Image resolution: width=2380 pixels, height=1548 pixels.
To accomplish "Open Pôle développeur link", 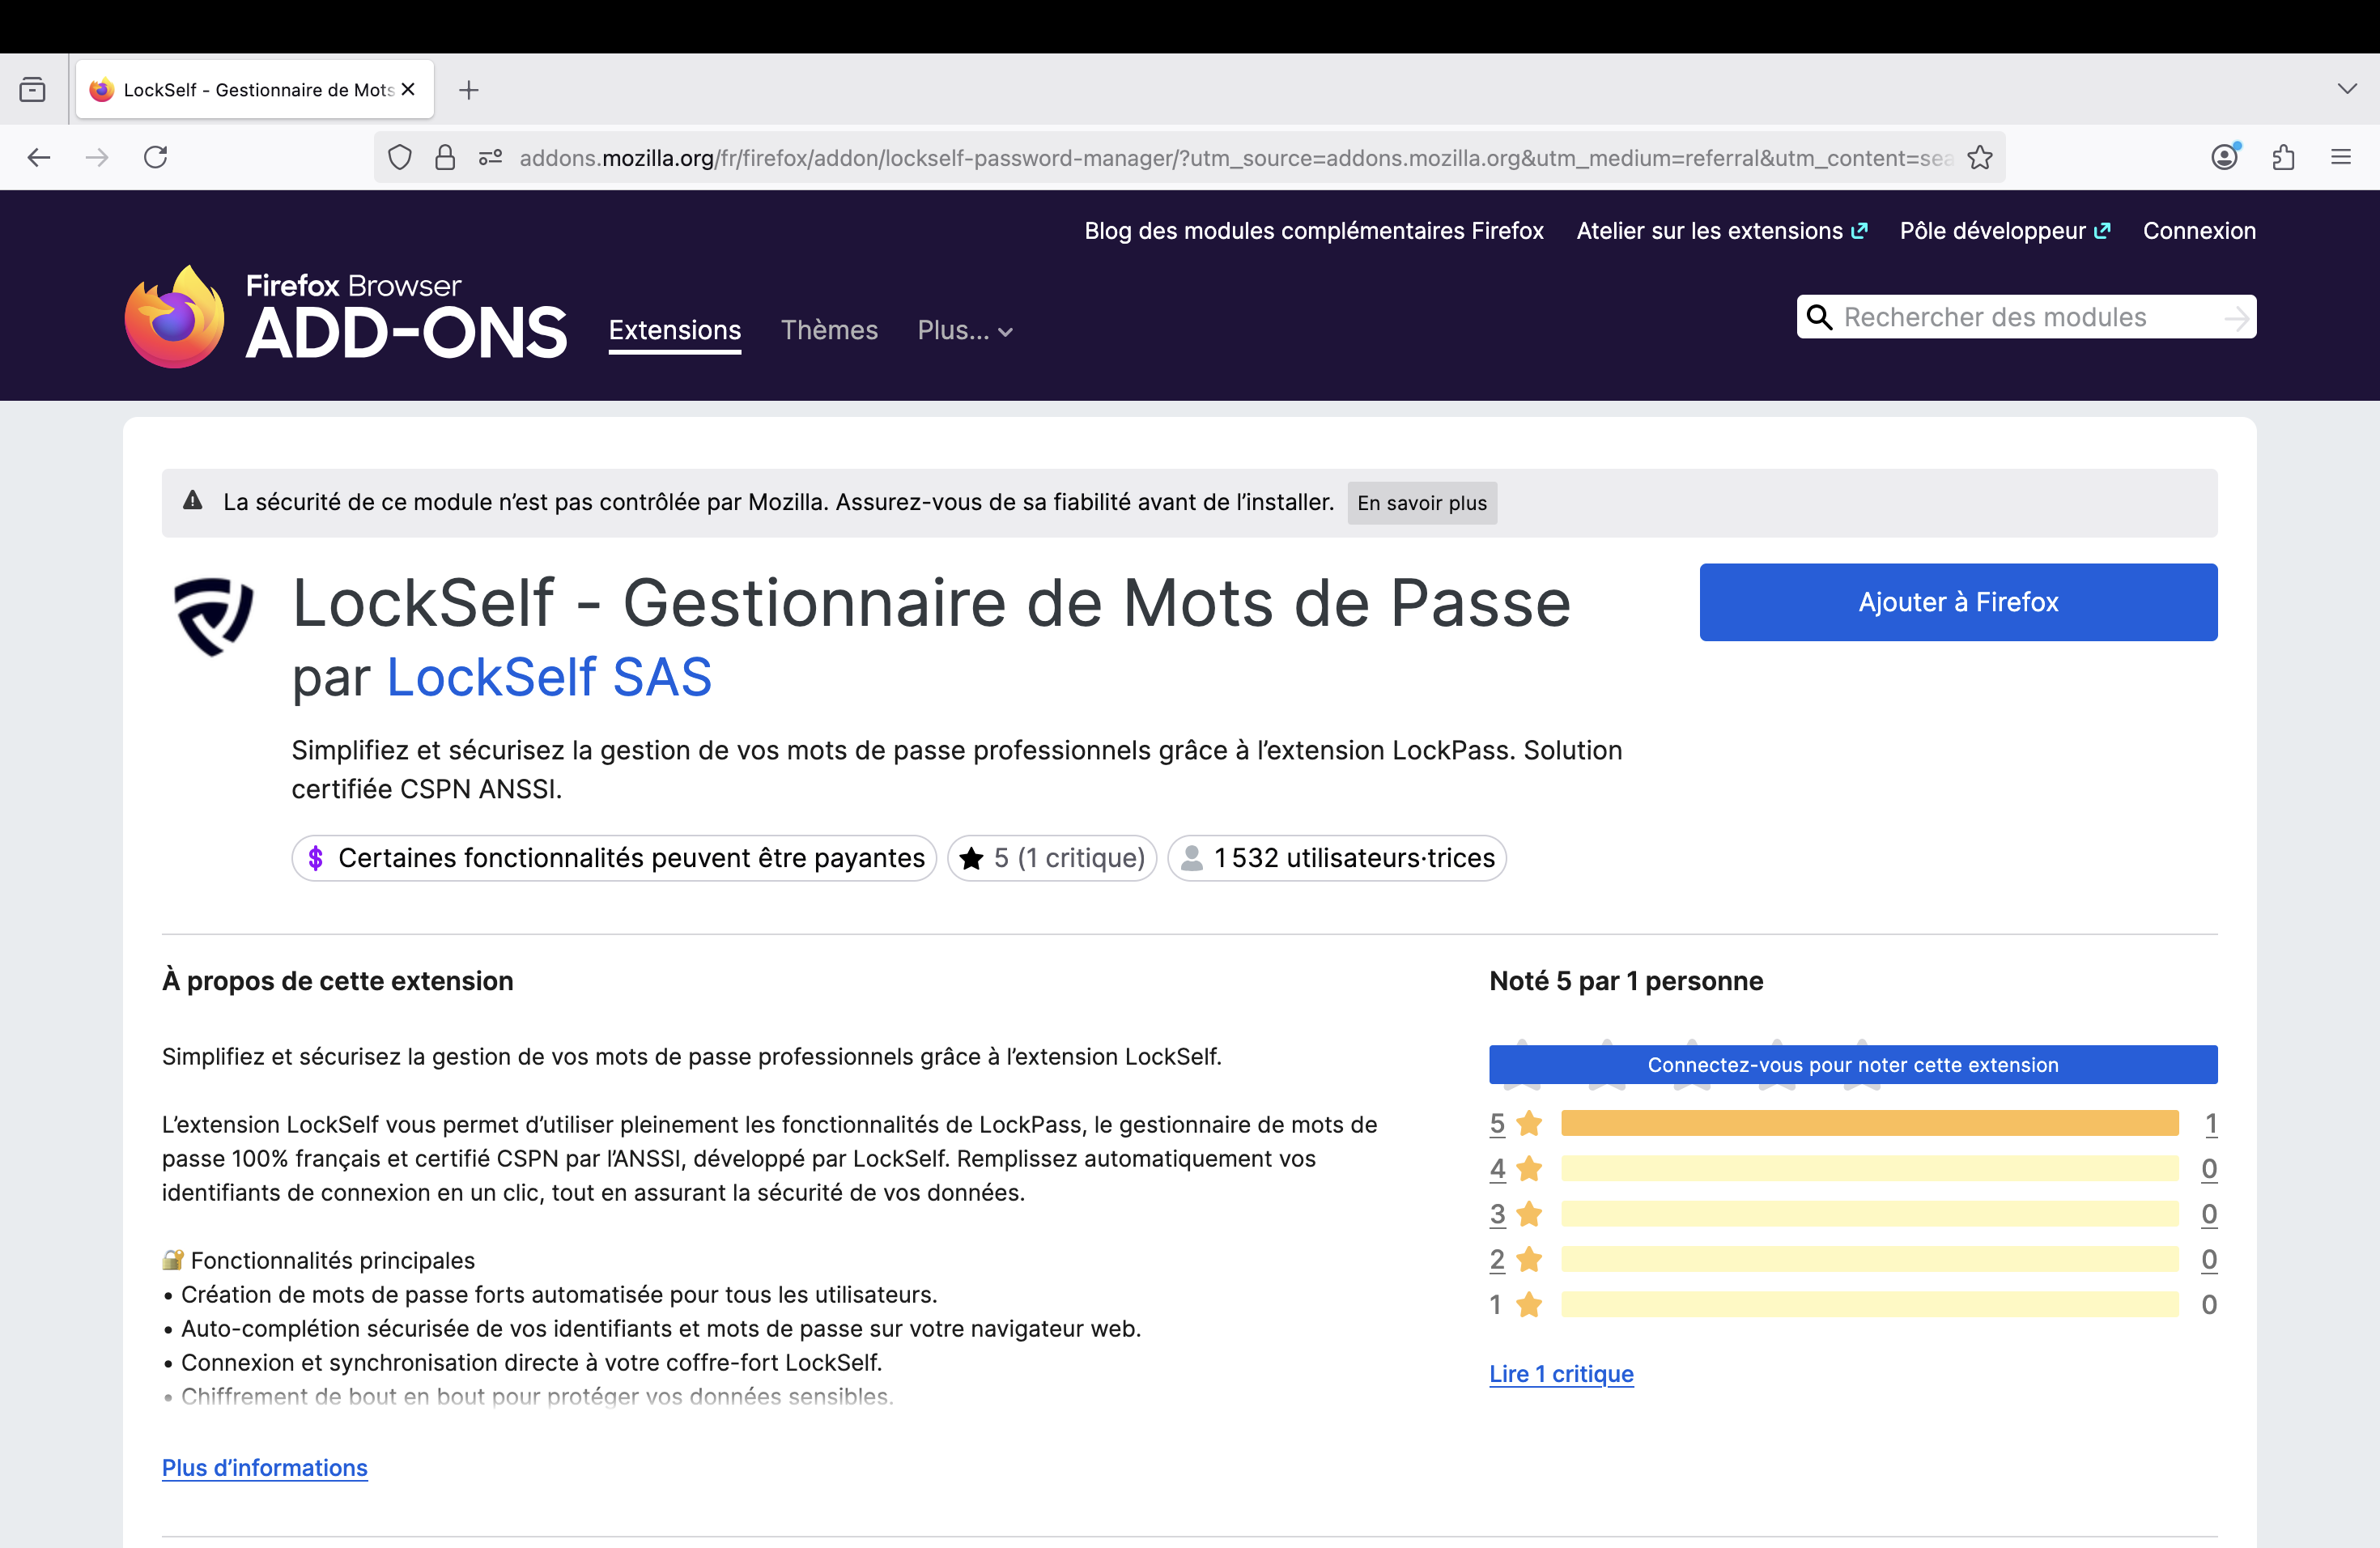I will (2005, 231).
